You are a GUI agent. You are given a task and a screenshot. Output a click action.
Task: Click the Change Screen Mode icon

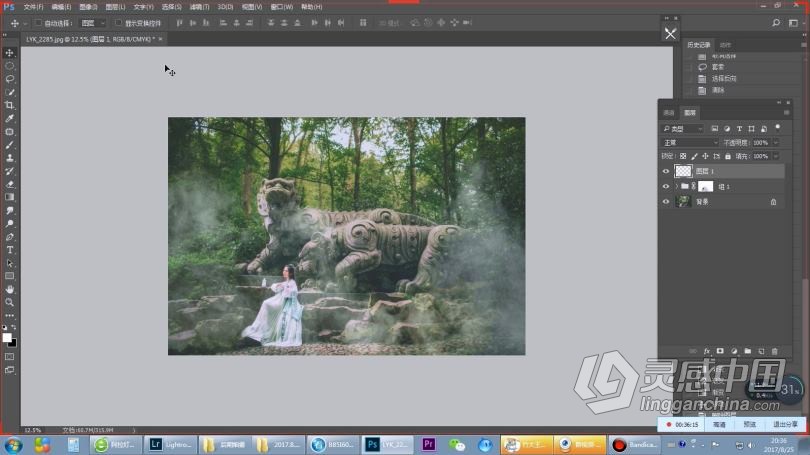[x=9, y=370]
